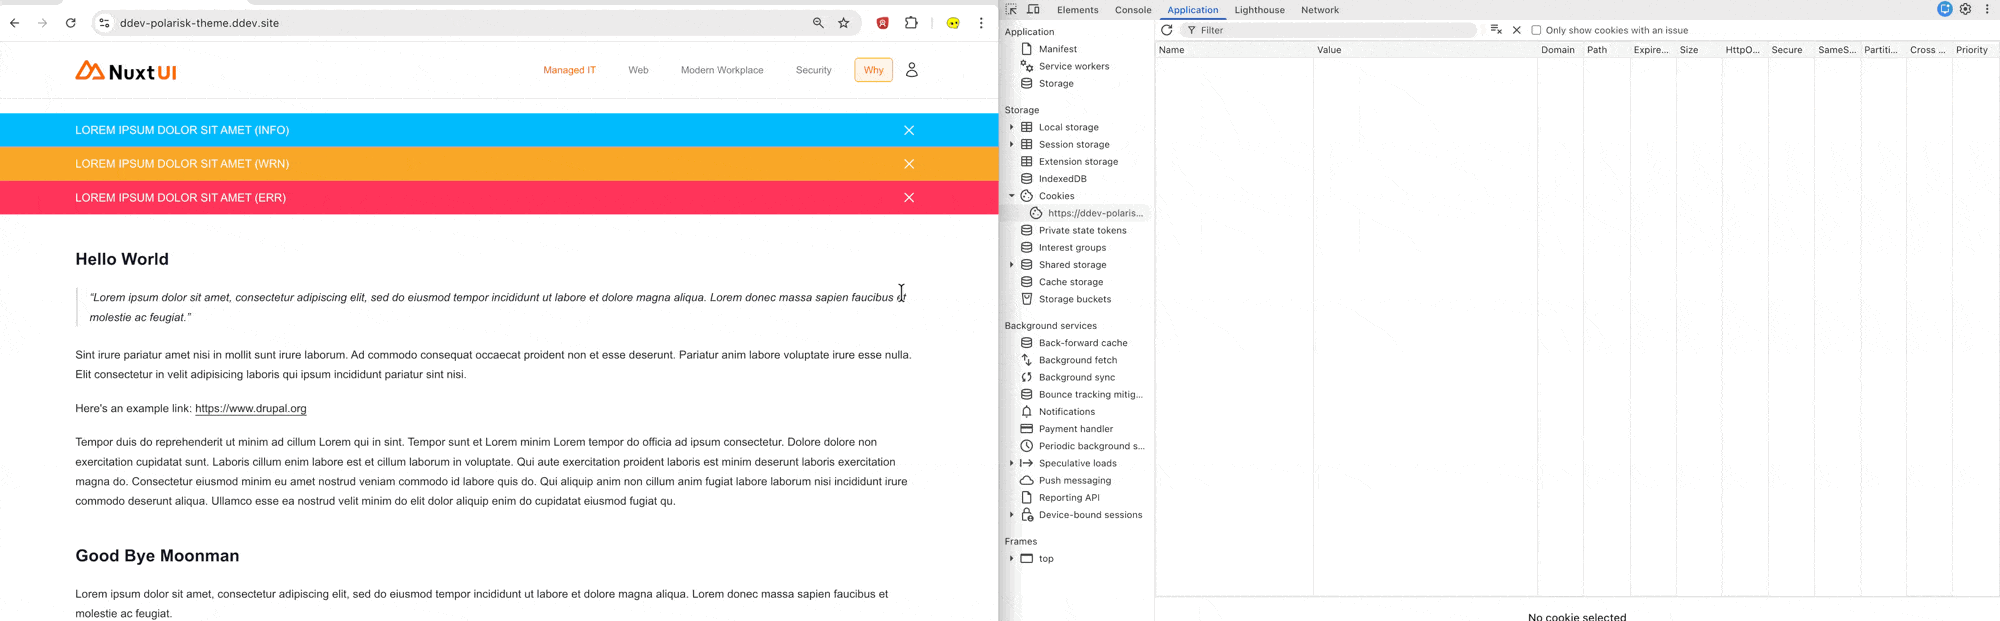
Task: Open the Console tab in DevTools
Action: (x=1132, y=10)
